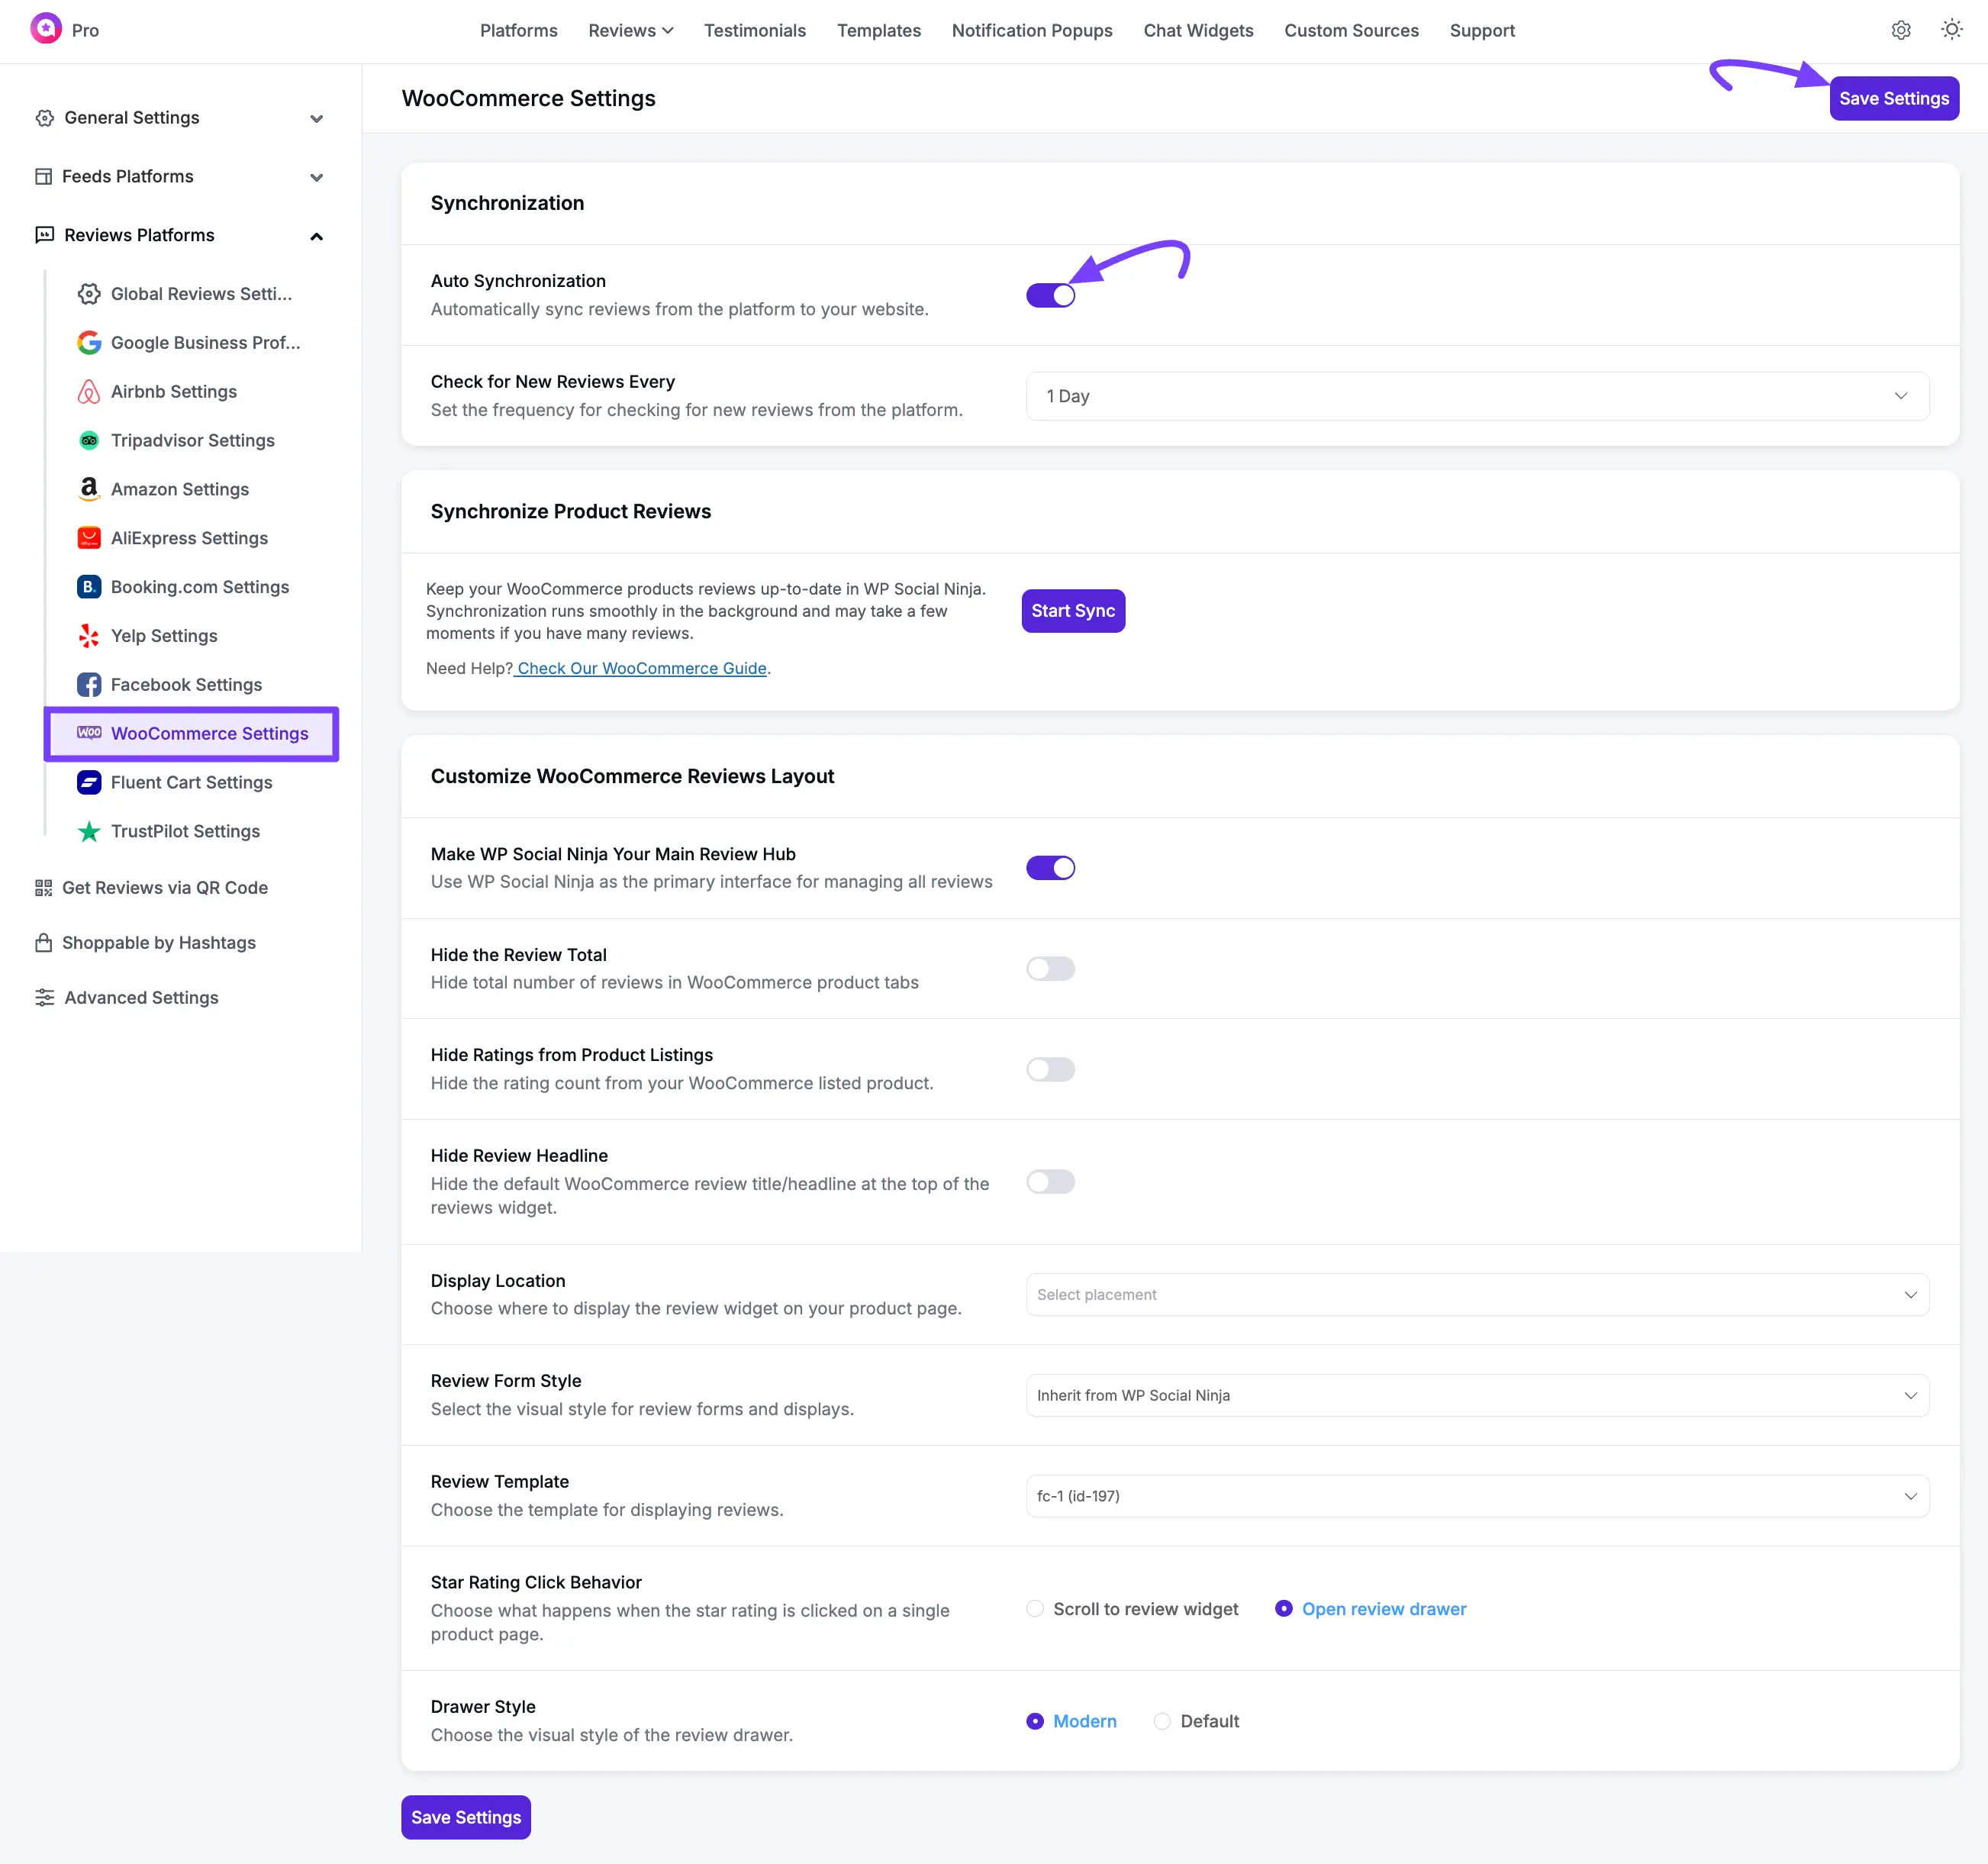Click the Booking.com settings icon

pyautogui.click(x=89, y=587)
